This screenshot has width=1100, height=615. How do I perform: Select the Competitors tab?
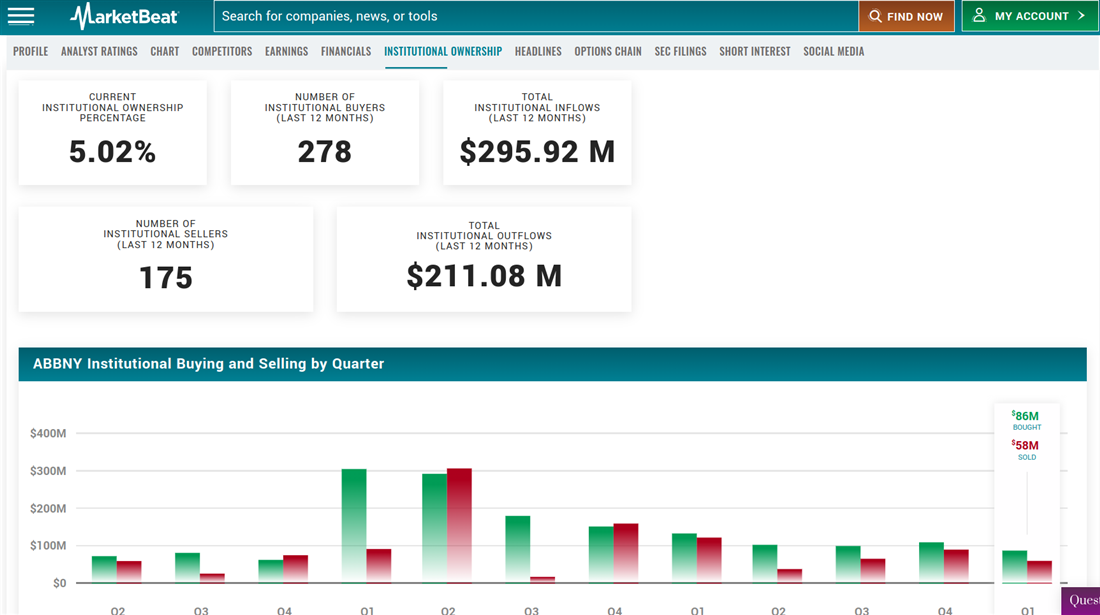[222, 51]
